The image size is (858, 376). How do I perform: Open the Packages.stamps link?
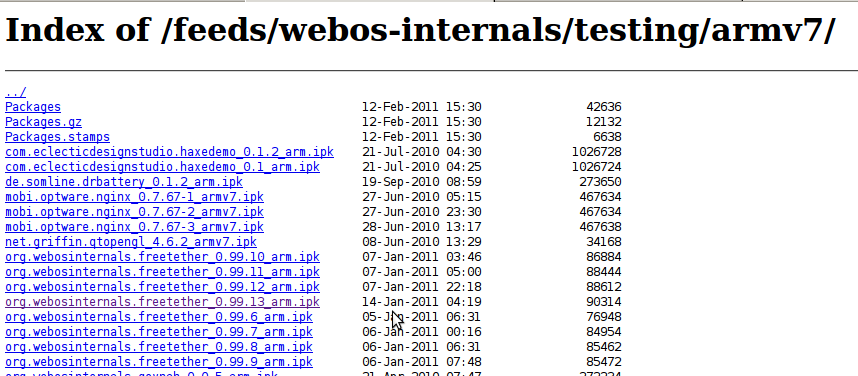pos(57,137)
